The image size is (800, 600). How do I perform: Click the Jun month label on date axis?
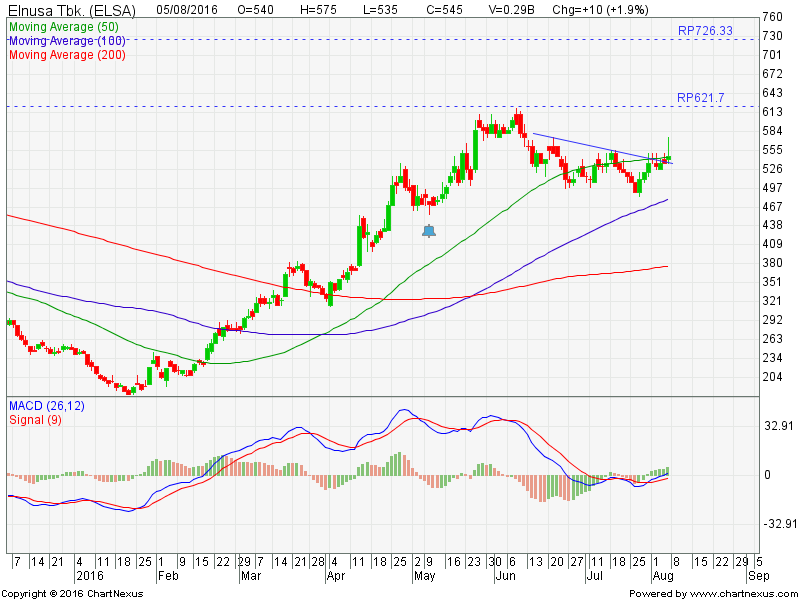(506, 576)
